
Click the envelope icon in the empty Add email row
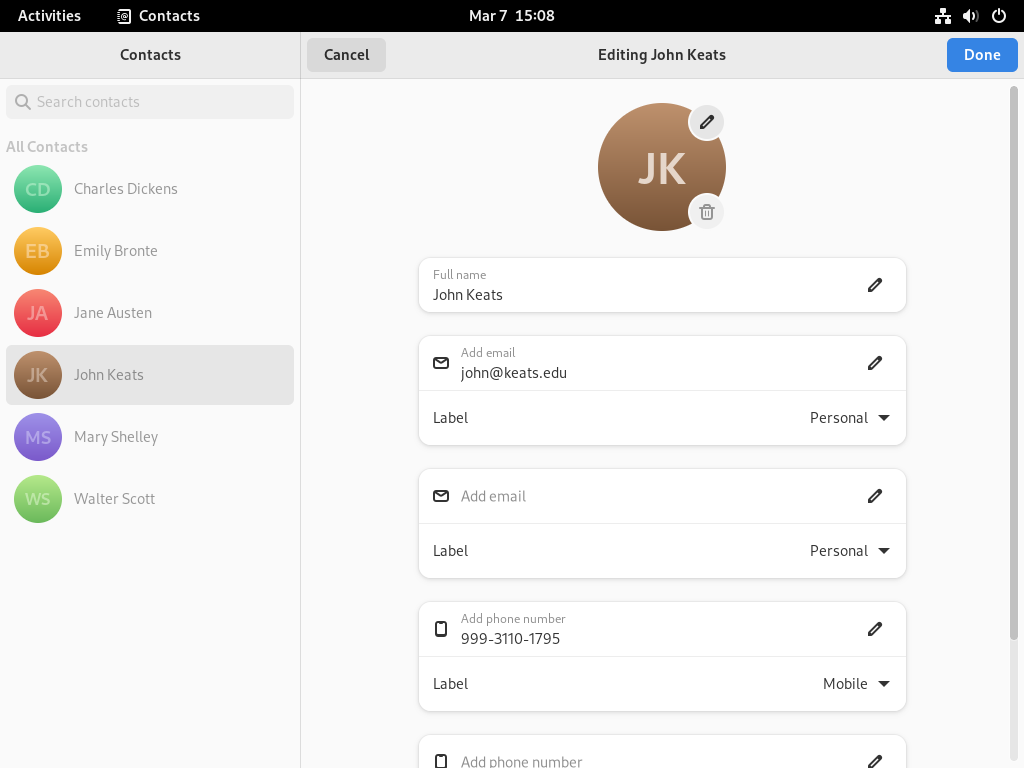(x=441, y=496)
